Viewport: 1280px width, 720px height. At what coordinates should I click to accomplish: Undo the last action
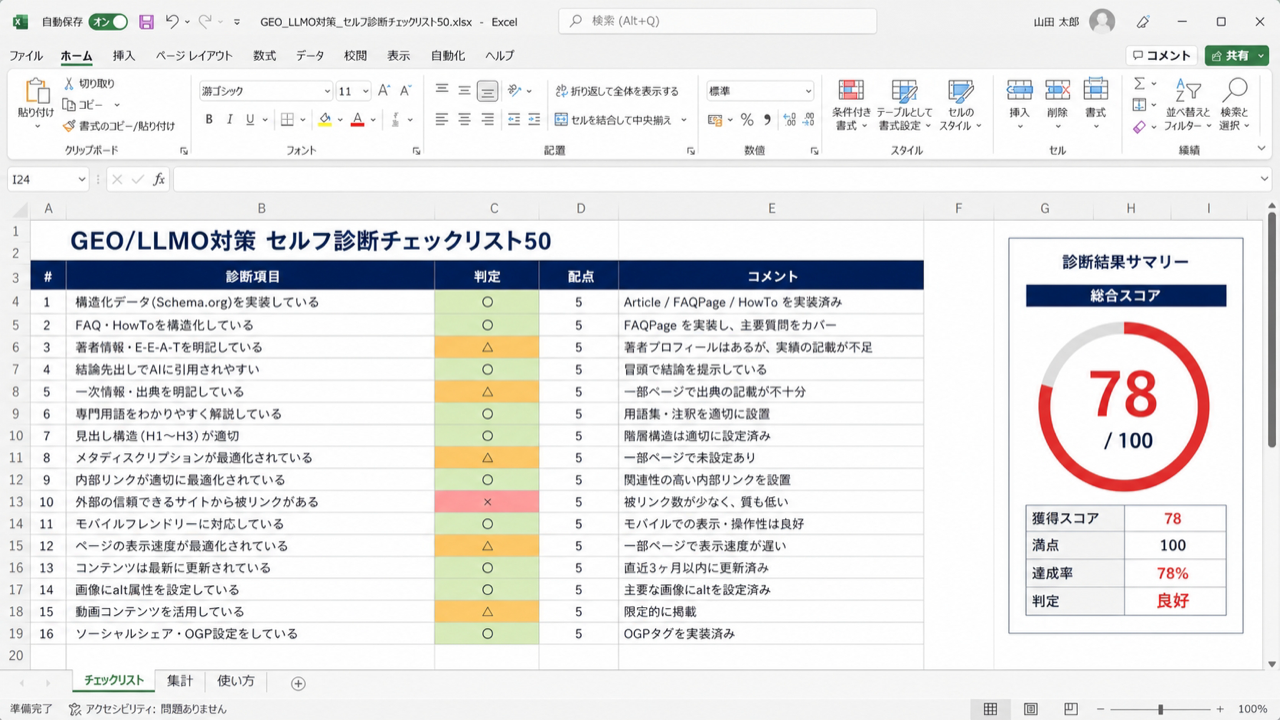[x=172, y=21]
